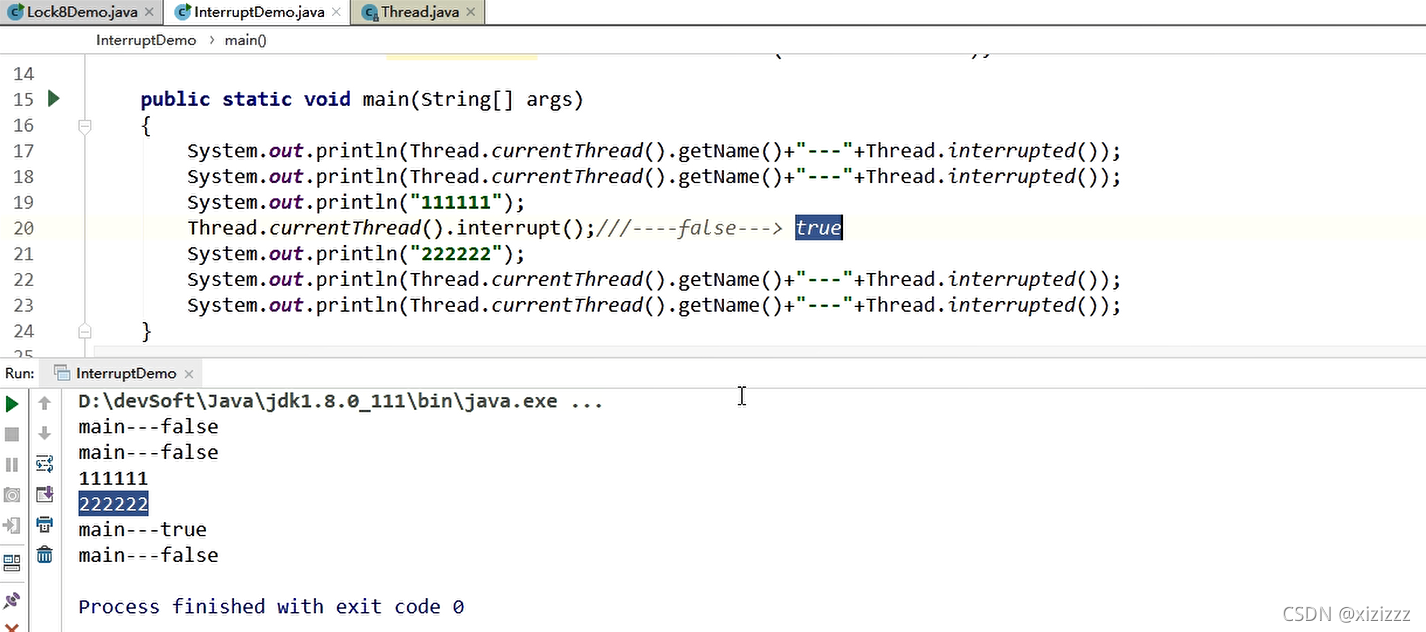Toggle the Soft-Wrap output icon
This screenshot has width=1426, height=632.
(x=44, y=464)
